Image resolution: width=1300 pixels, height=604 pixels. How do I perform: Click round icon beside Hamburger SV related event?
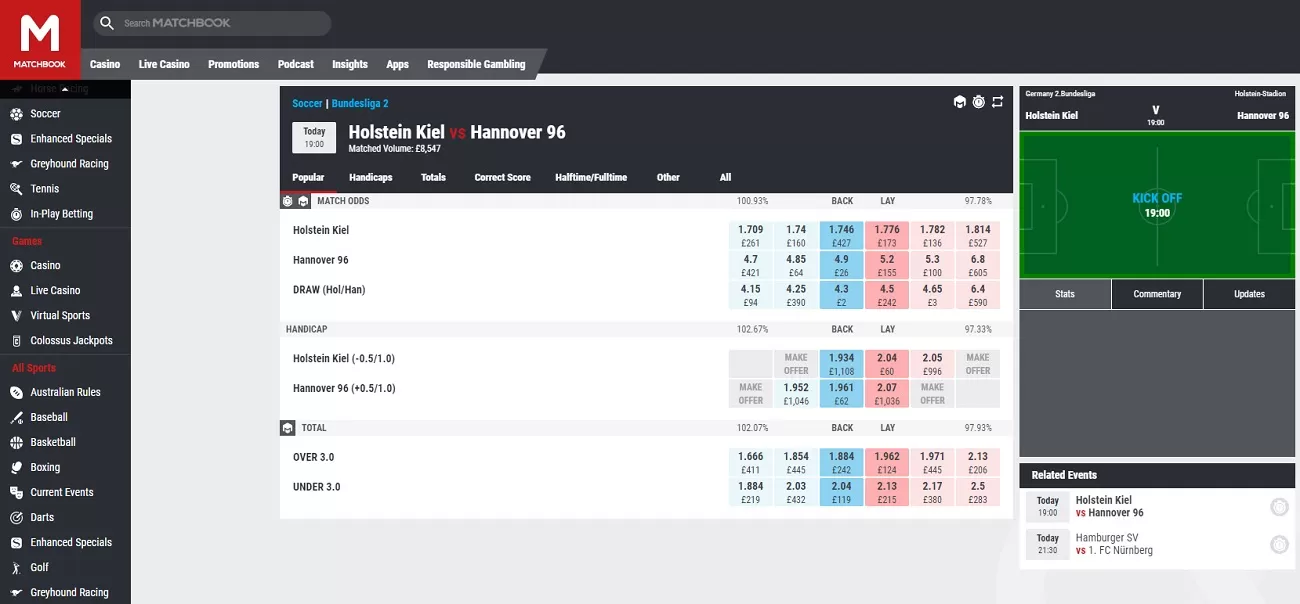pyautogui.click(x=1279, y=545)
